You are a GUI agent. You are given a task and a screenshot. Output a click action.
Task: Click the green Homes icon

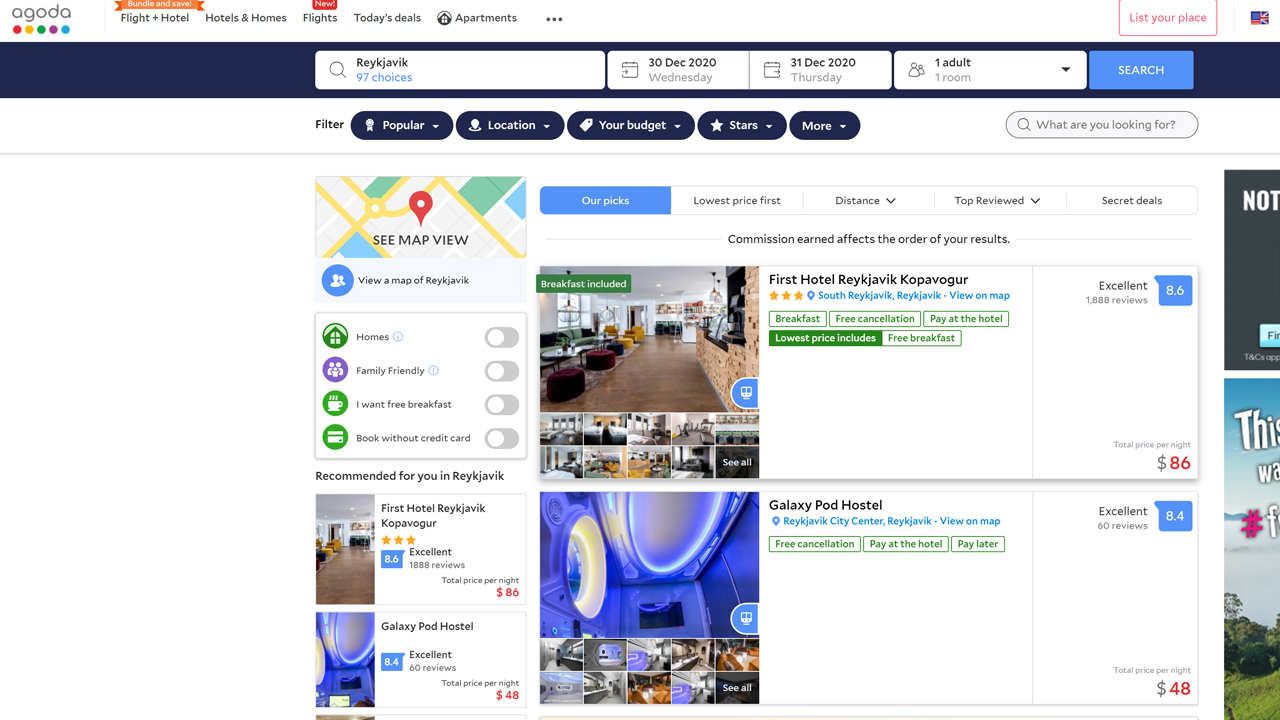(335, 337)
